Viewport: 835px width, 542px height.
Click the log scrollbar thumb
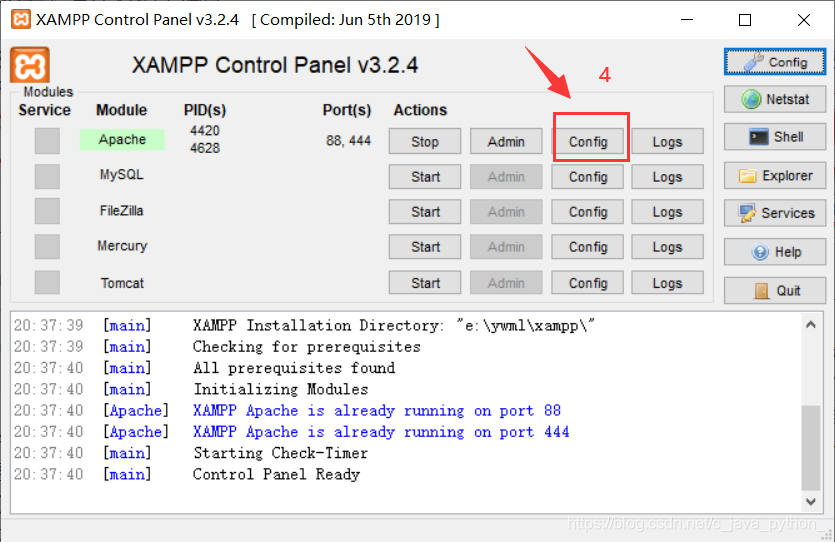coord(811,448)
